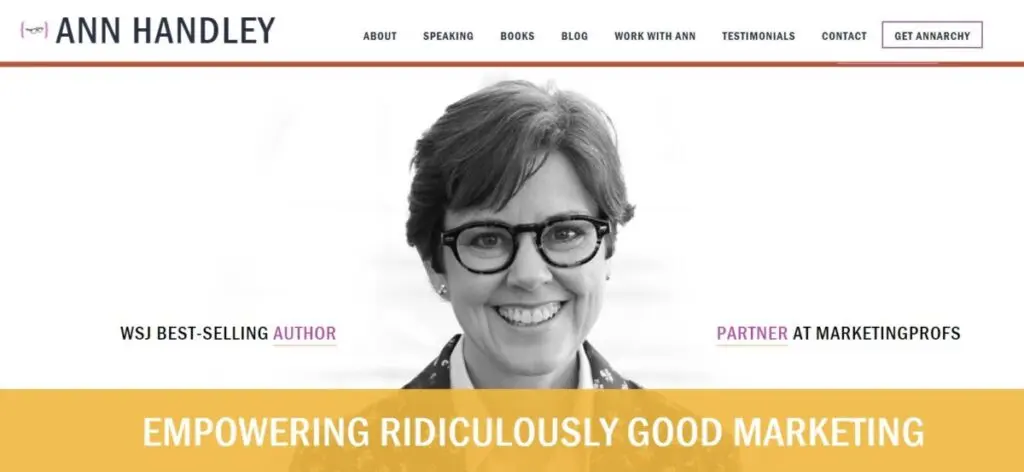
Task: Click the pink glasses logo icon
Action: (34, 30)
